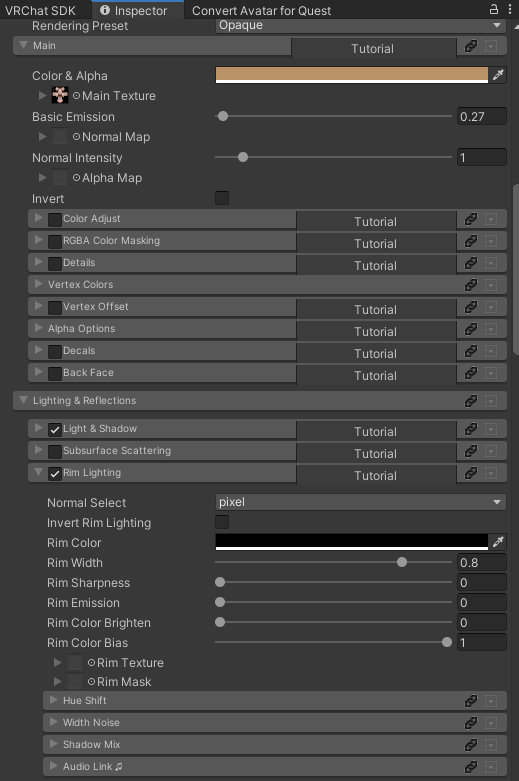Click the Audio Link section link icon
The width and height of the screenshot is (519, 781).
[471, 767]
